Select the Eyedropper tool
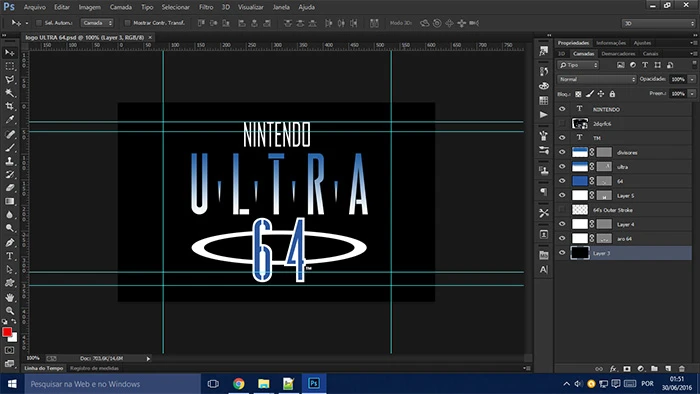Viewport: 700px width, 394px height. point(9,120)
